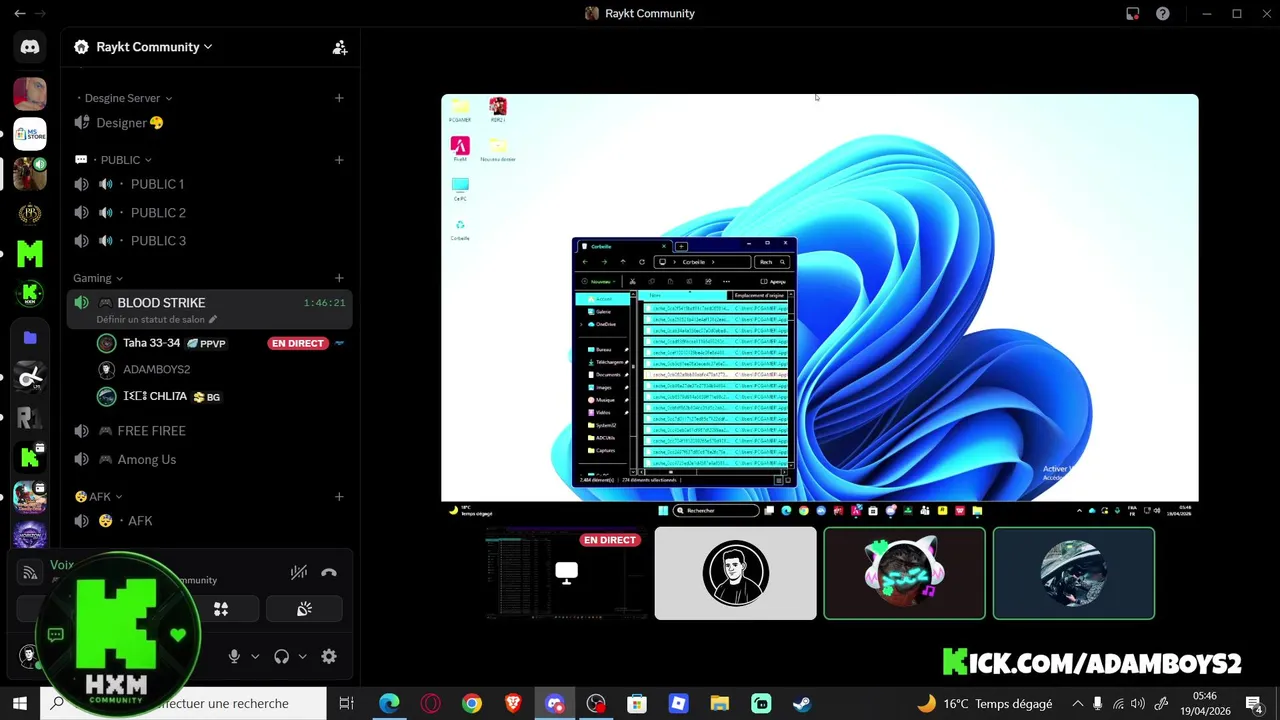Open the MS Store server icon
Viewport: 1280px width, 720px height.
(30, 134)
